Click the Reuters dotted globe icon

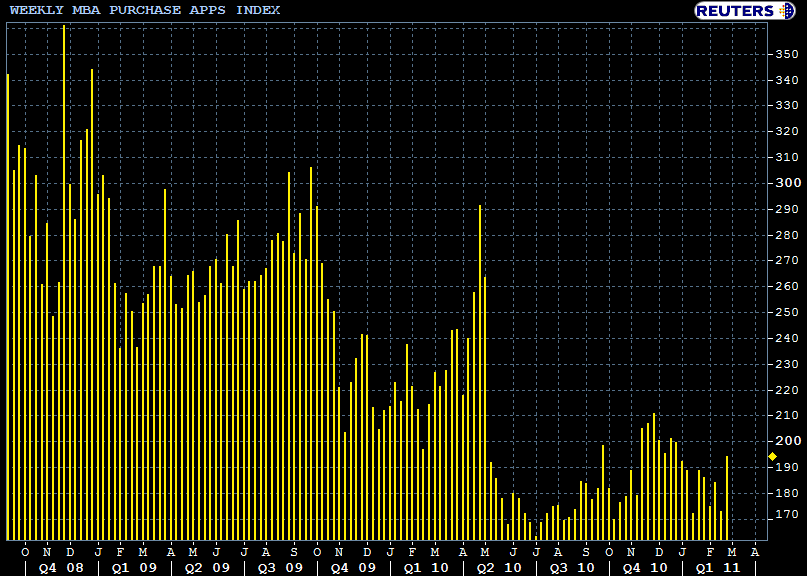(x=789, y=10)
